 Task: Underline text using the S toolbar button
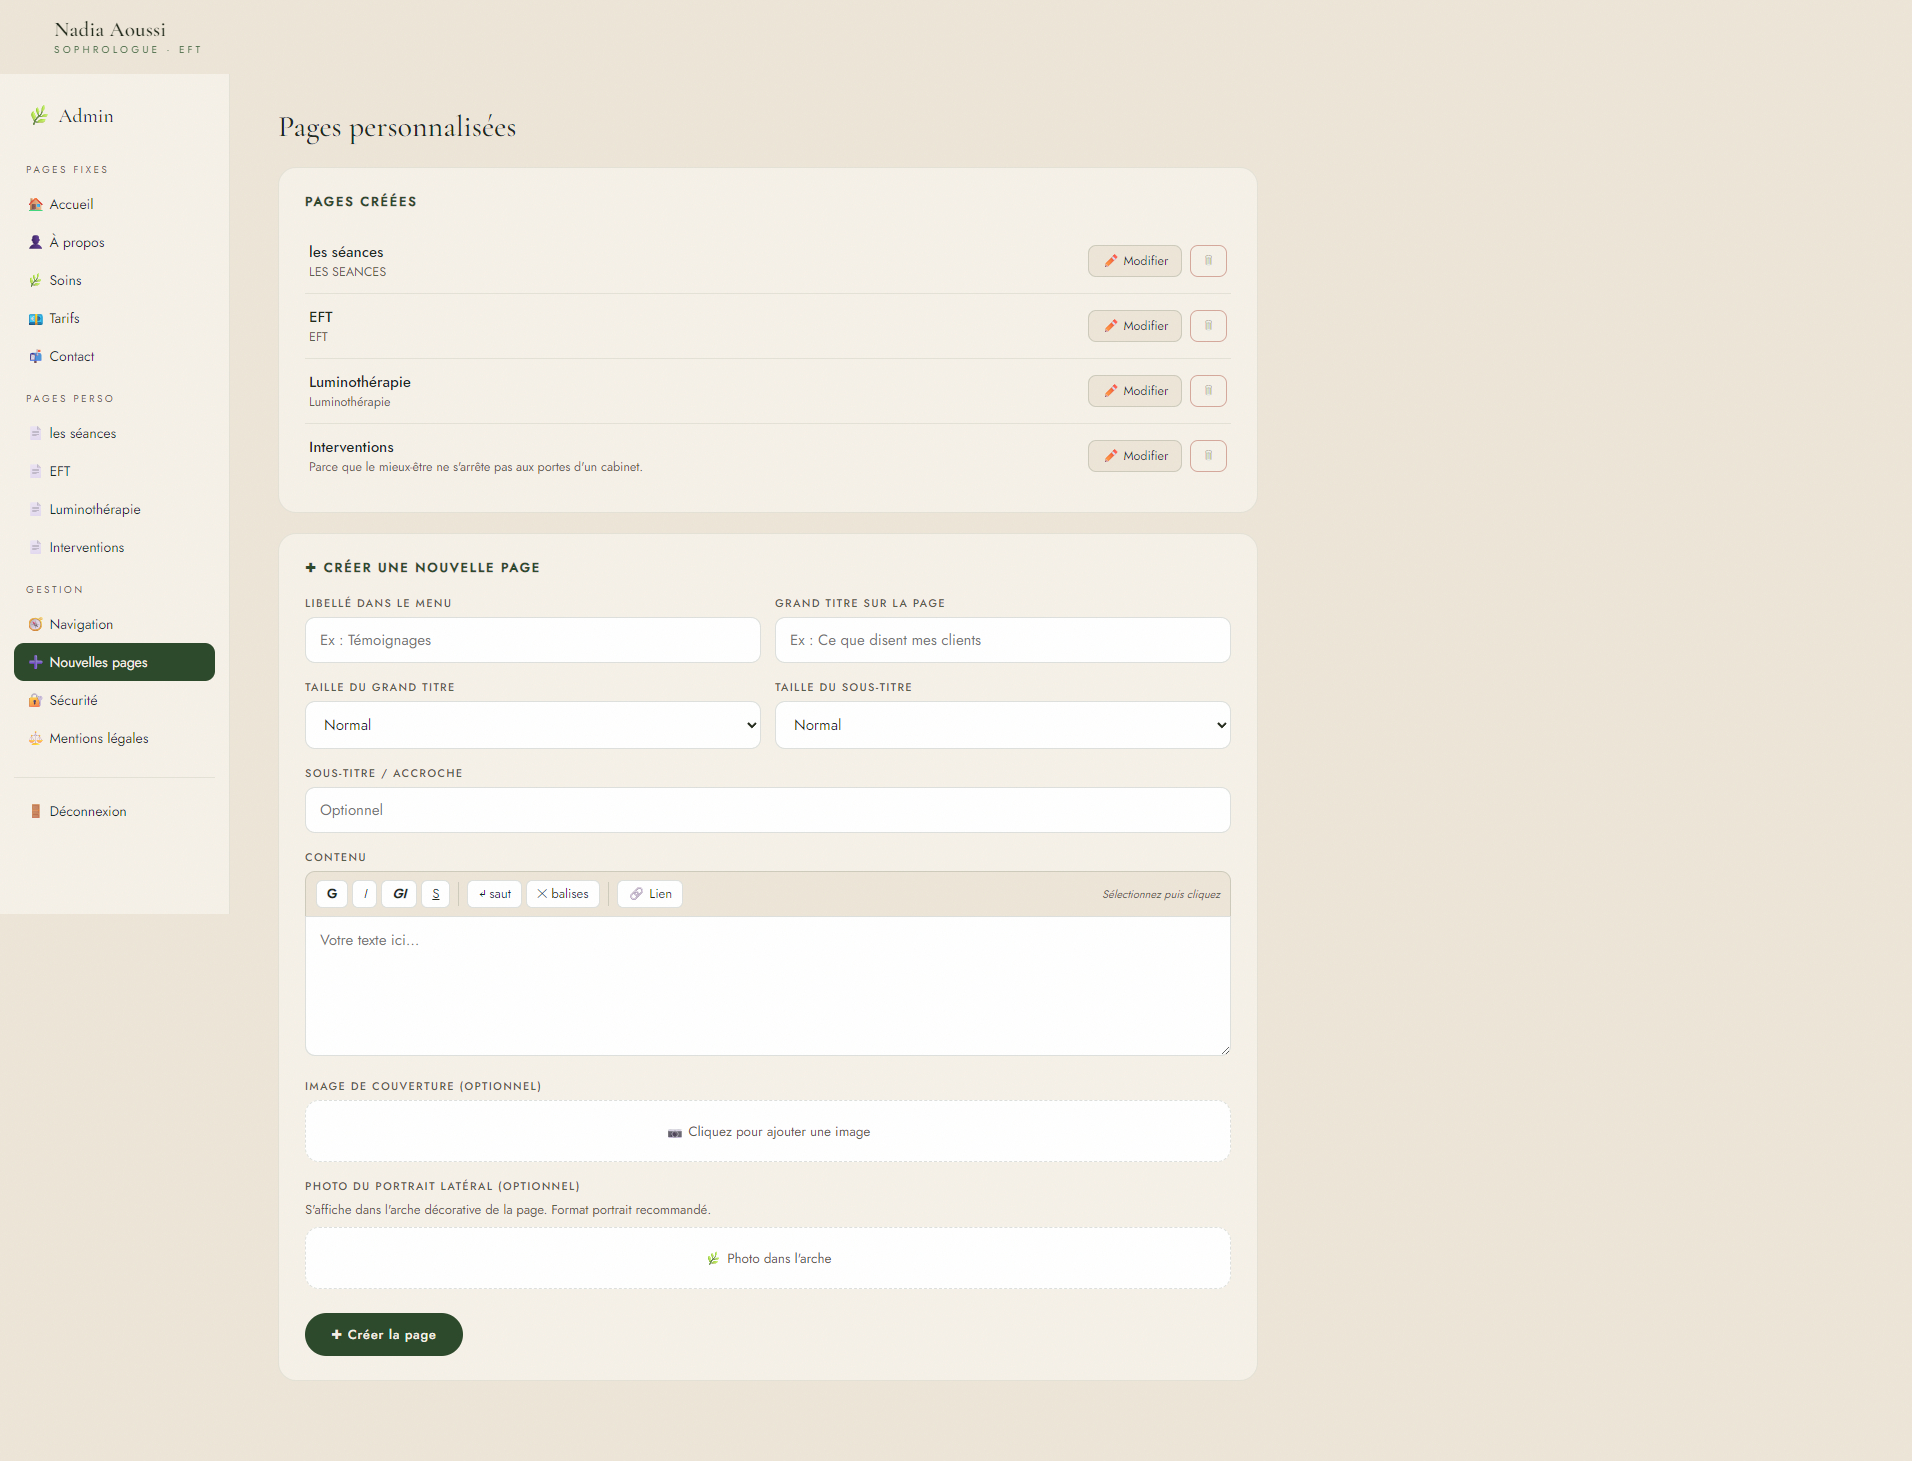[x=436, y=894]
